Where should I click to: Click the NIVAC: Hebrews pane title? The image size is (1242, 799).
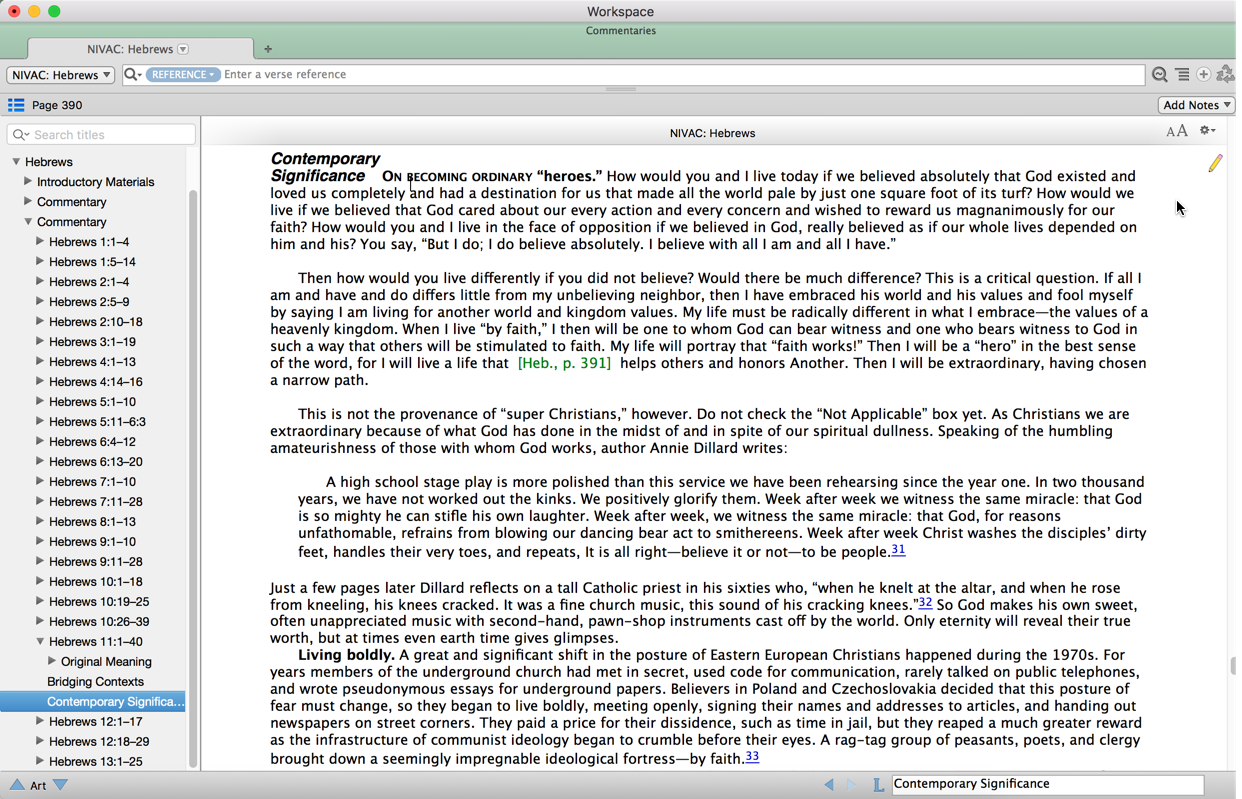712,133
